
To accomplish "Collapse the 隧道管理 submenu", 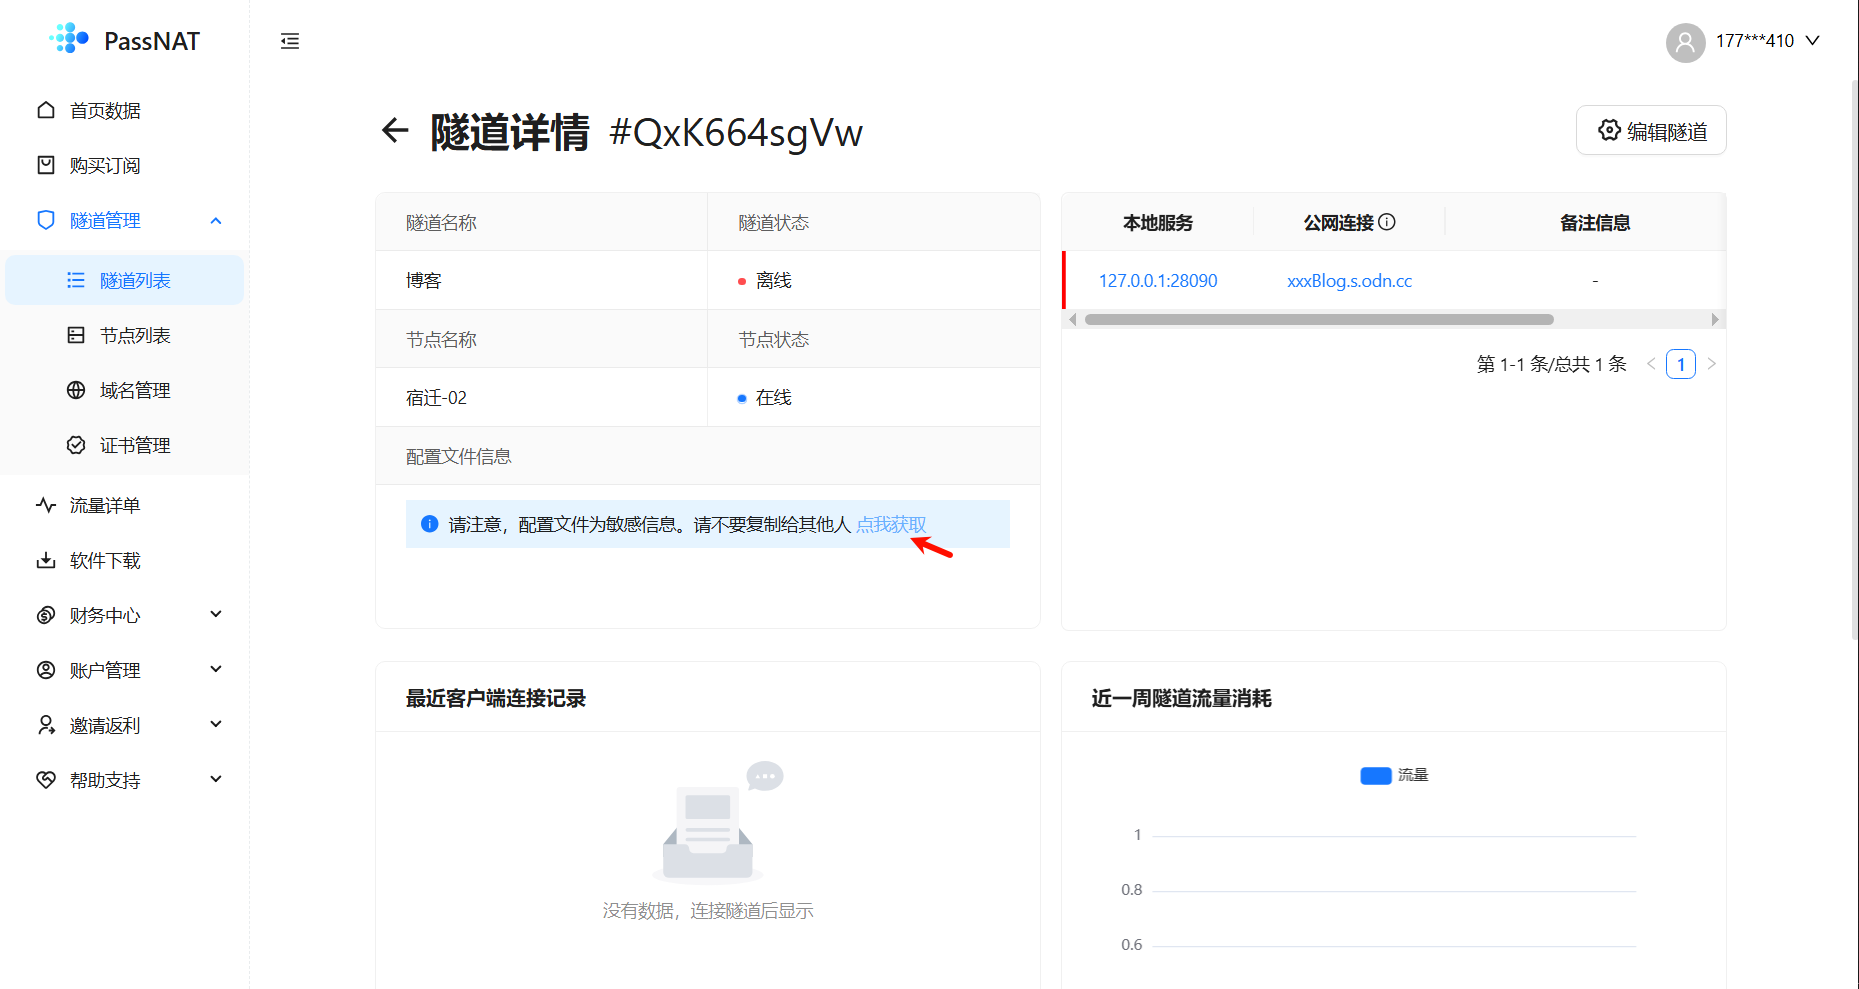I will pos(216,220).
